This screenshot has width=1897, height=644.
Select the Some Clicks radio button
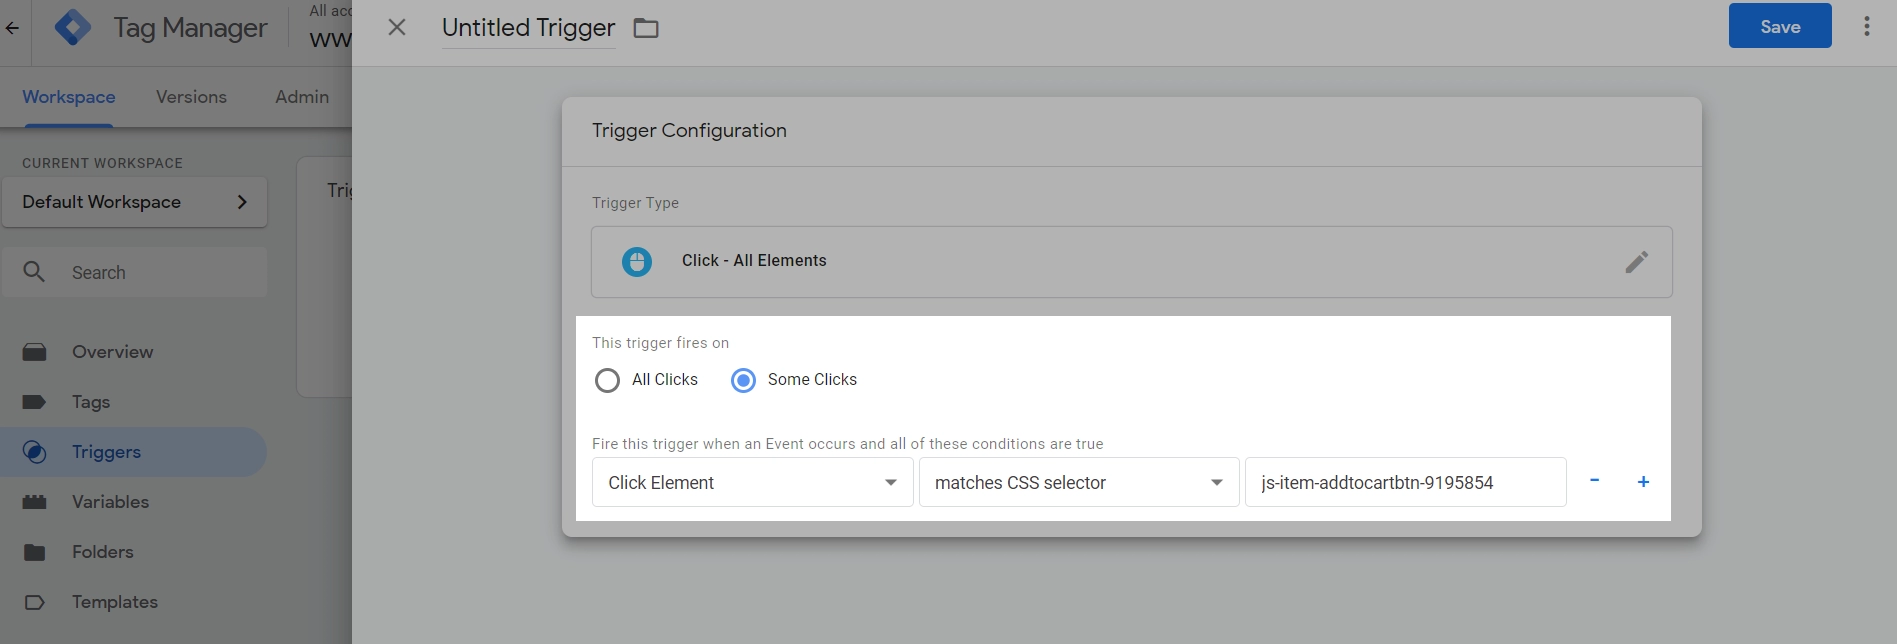pyautogui.click(x=743, y=380)
